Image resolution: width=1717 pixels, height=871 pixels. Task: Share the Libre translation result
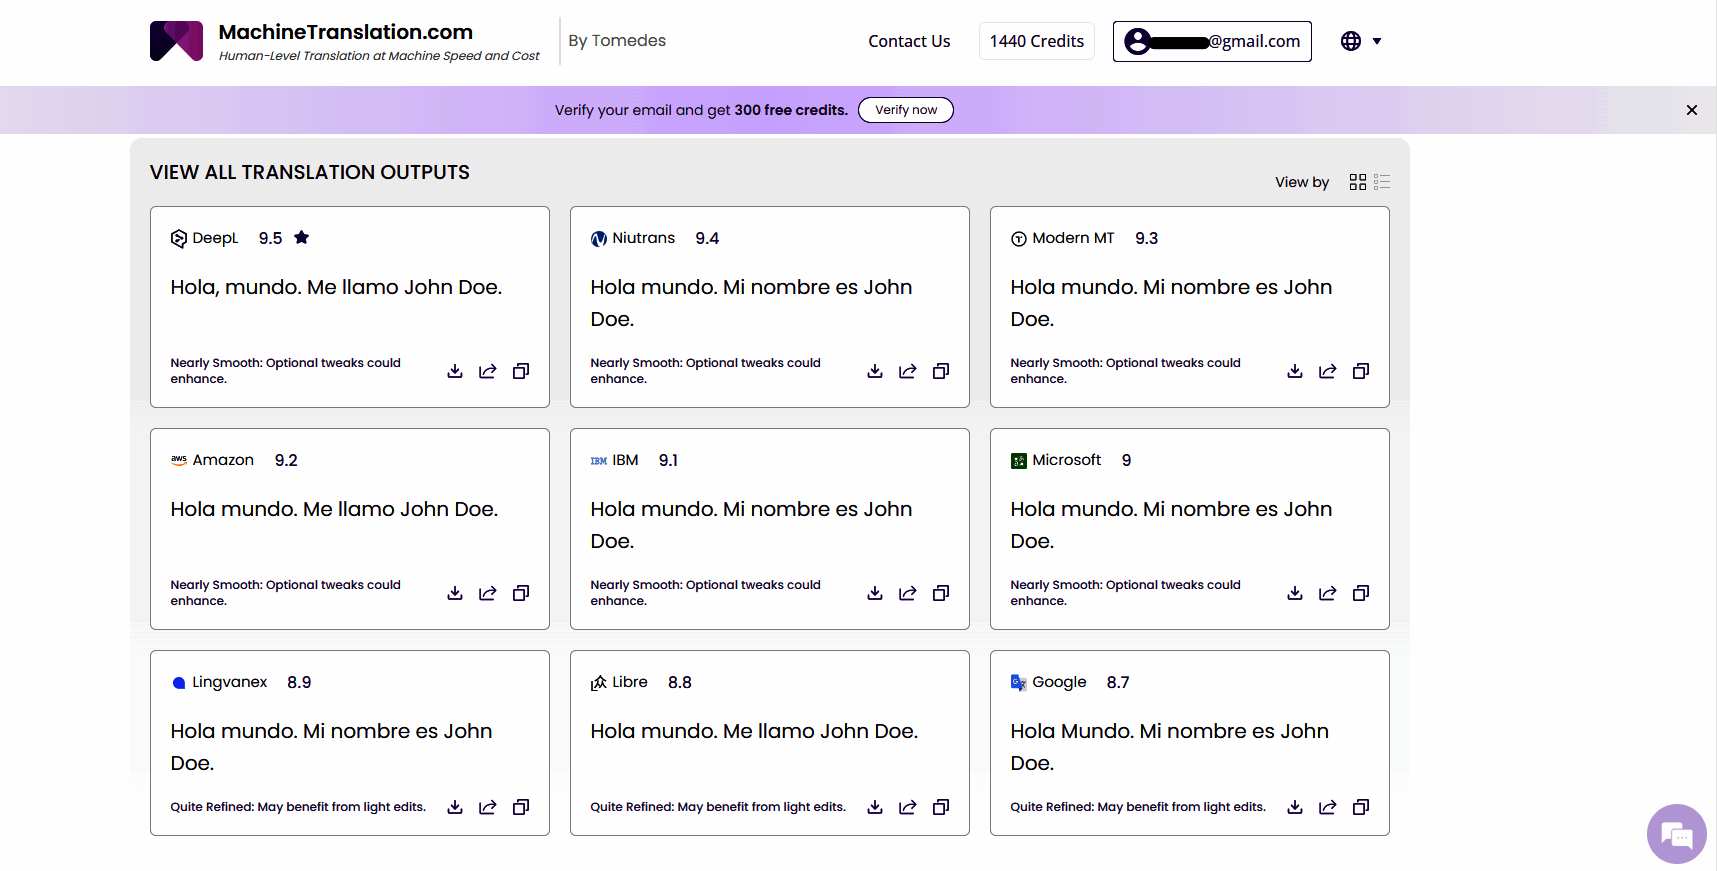point(908,807)
